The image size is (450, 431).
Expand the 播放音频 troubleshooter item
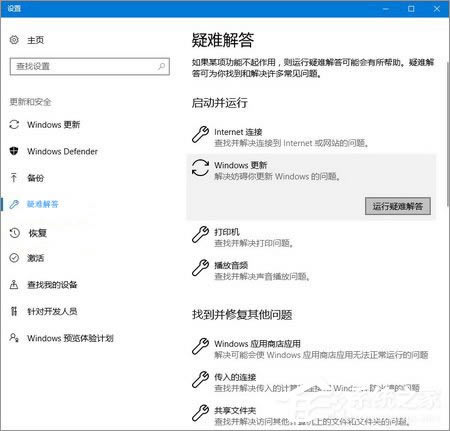[311, 271]
